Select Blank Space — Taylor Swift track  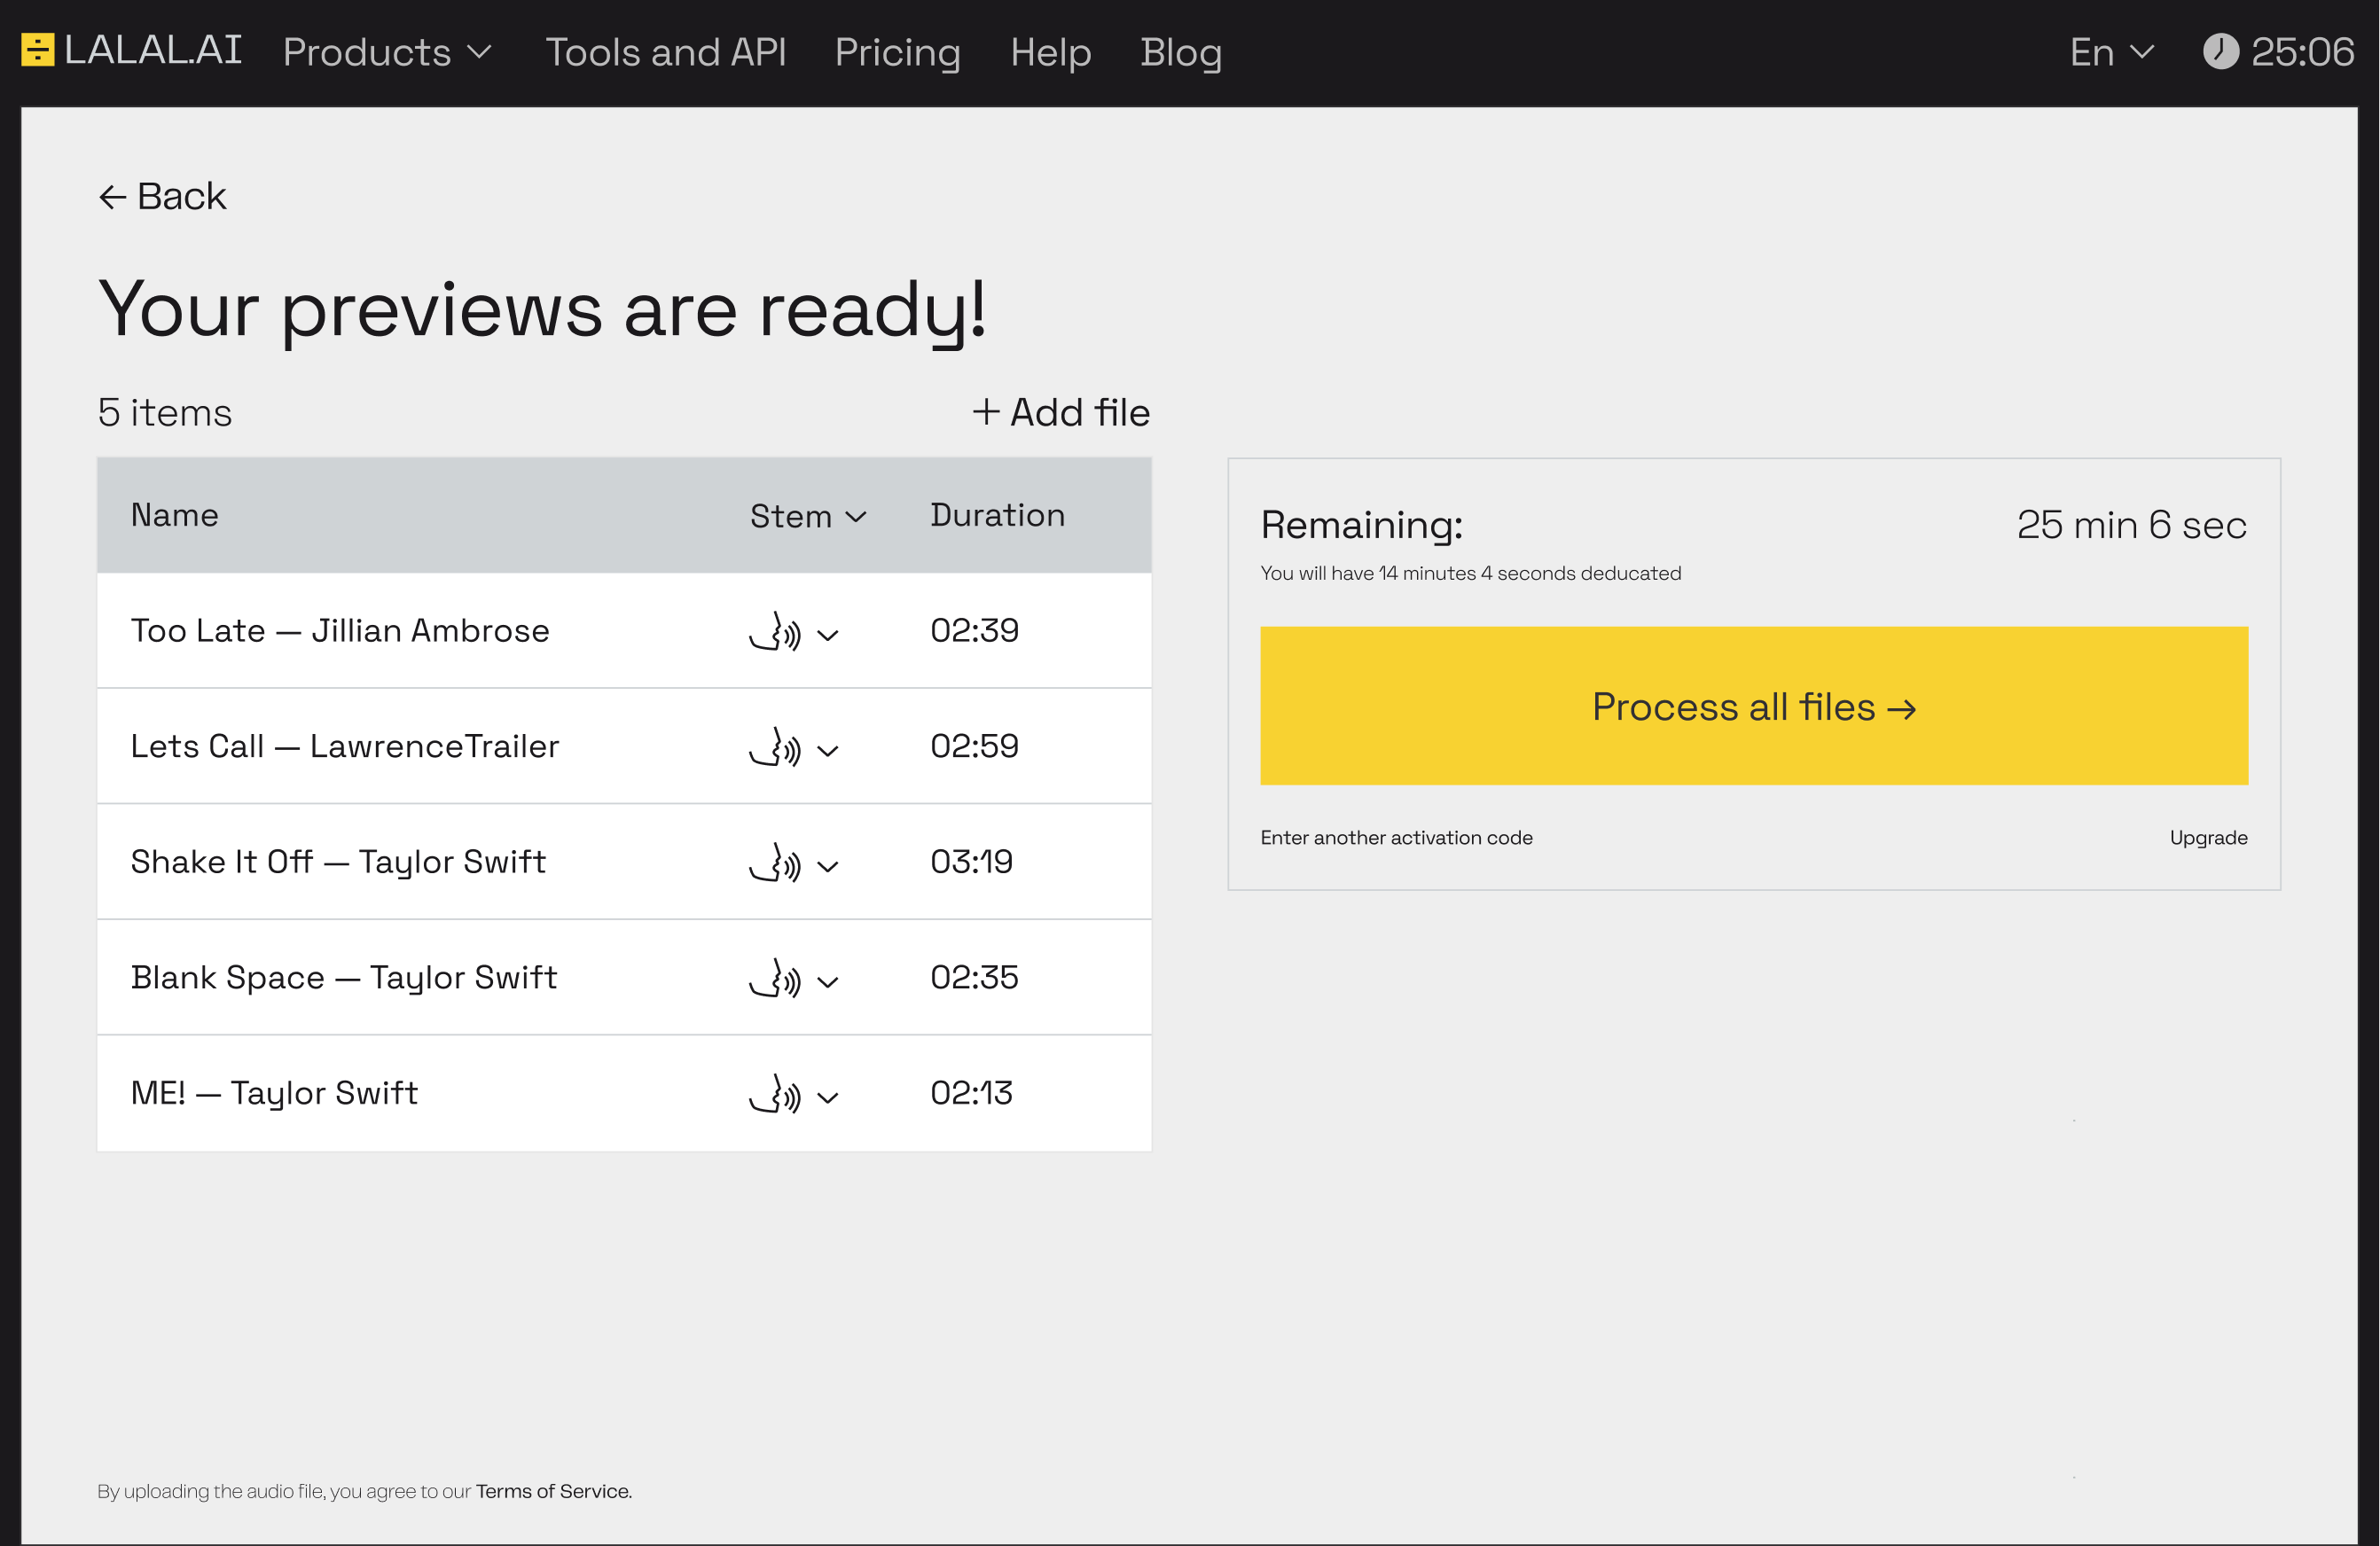344,978
